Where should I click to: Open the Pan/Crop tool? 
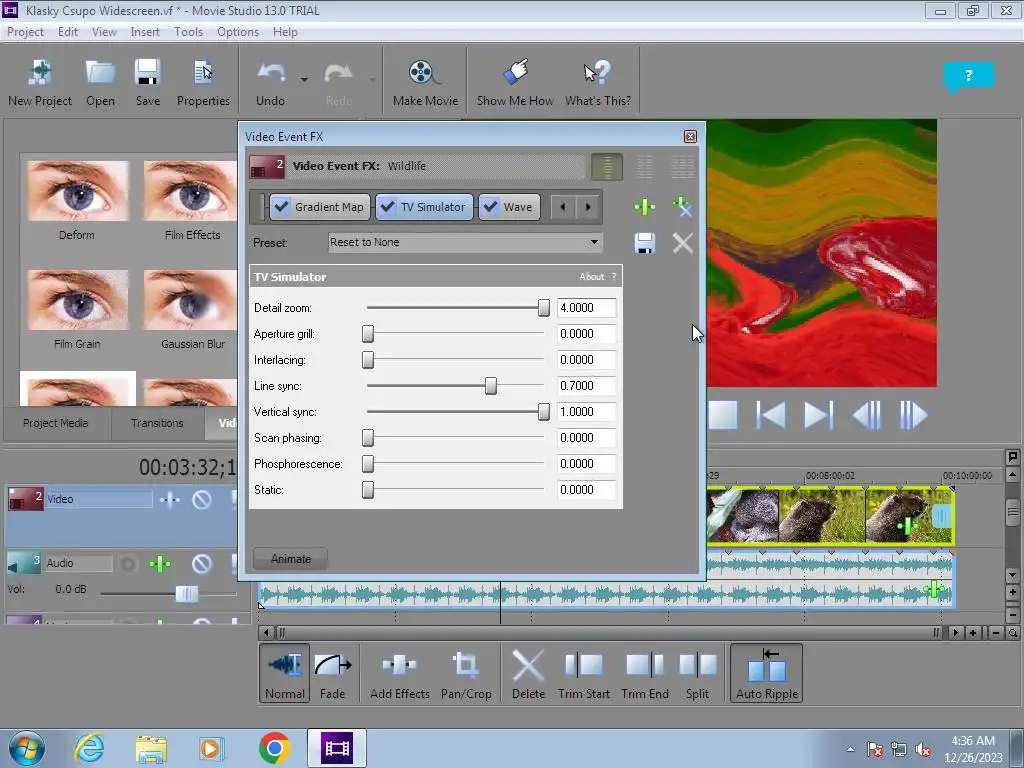[x=466, y=673]
